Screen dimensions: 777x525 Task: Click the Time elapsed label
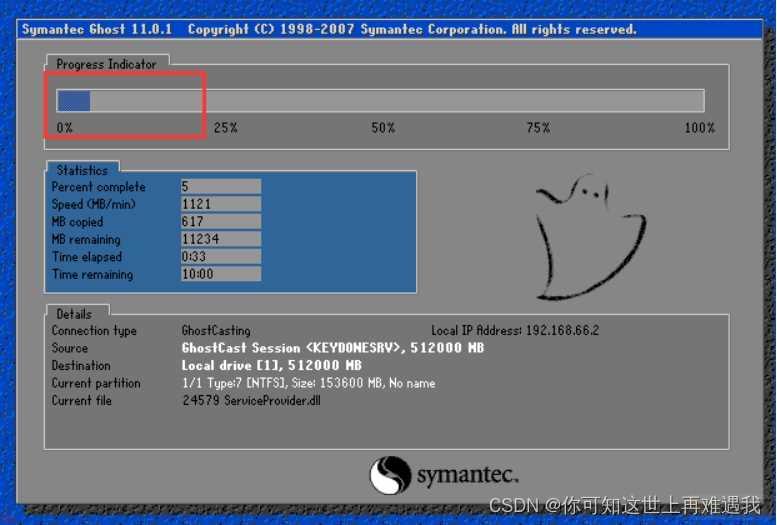tap(87, 257)
